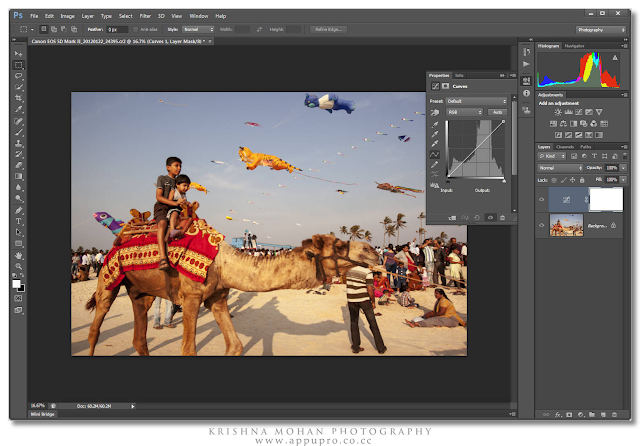Screen dimensions: 640x446
Task: Click the trash icon in Properties panel
Action: coord(502,217)
